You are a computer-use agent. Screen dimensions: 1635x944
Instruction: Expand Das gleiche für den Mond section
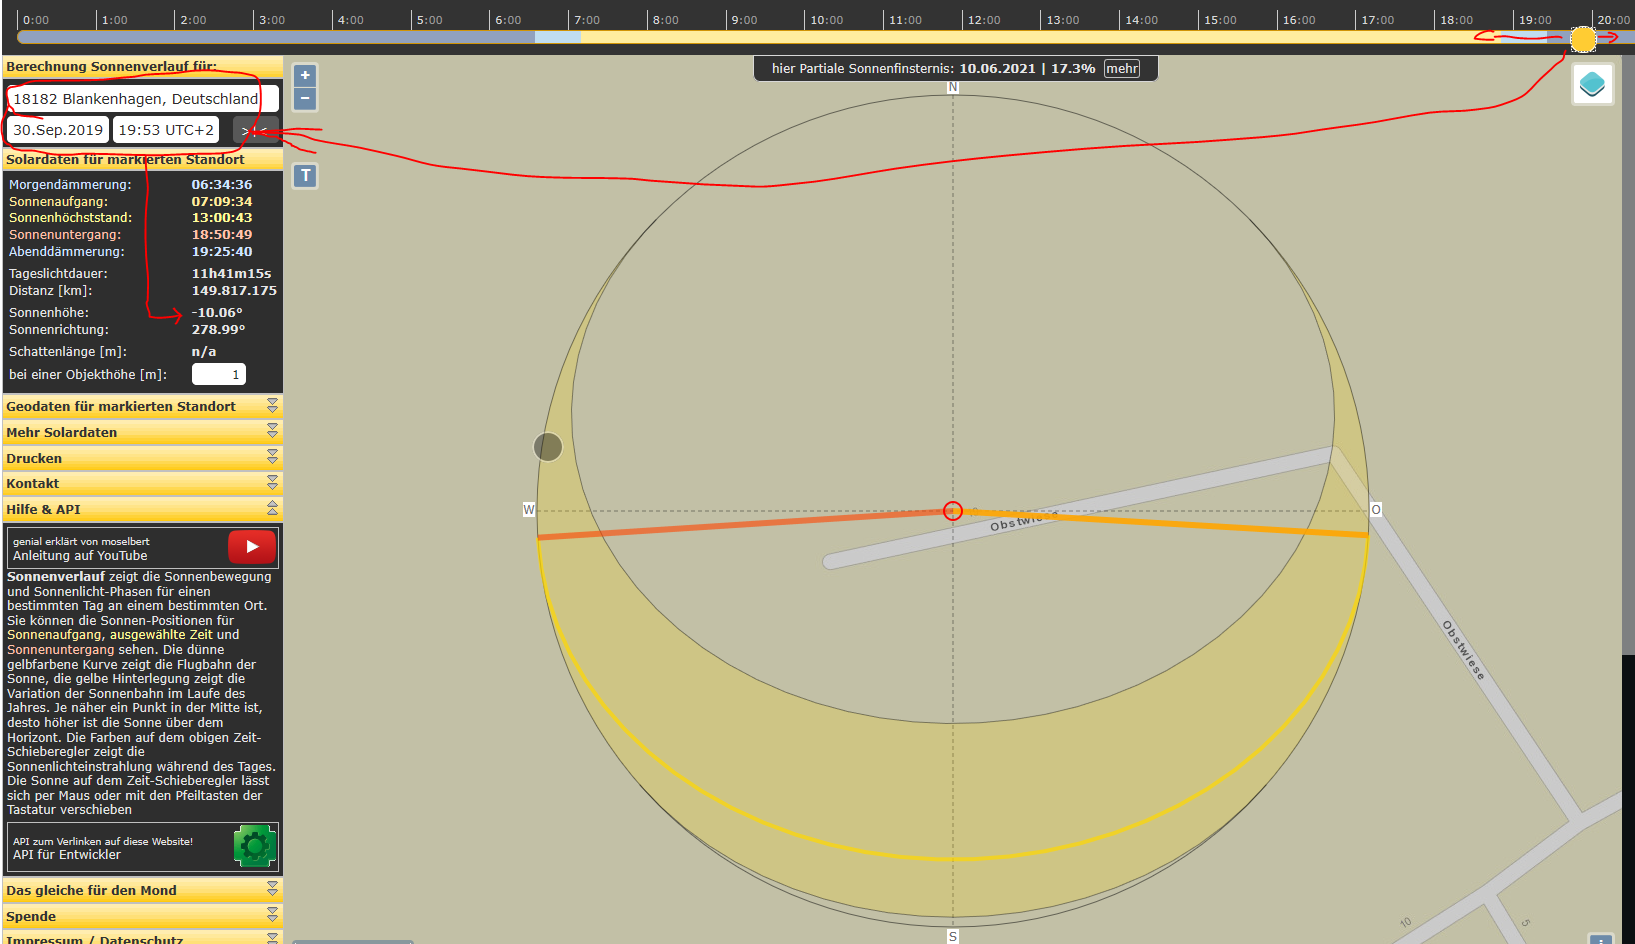(143, 890)
